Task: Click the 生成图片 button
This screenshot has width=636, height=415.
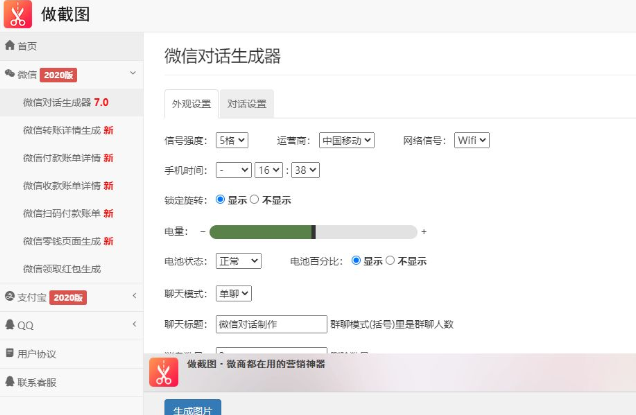Action: [192, 408]
